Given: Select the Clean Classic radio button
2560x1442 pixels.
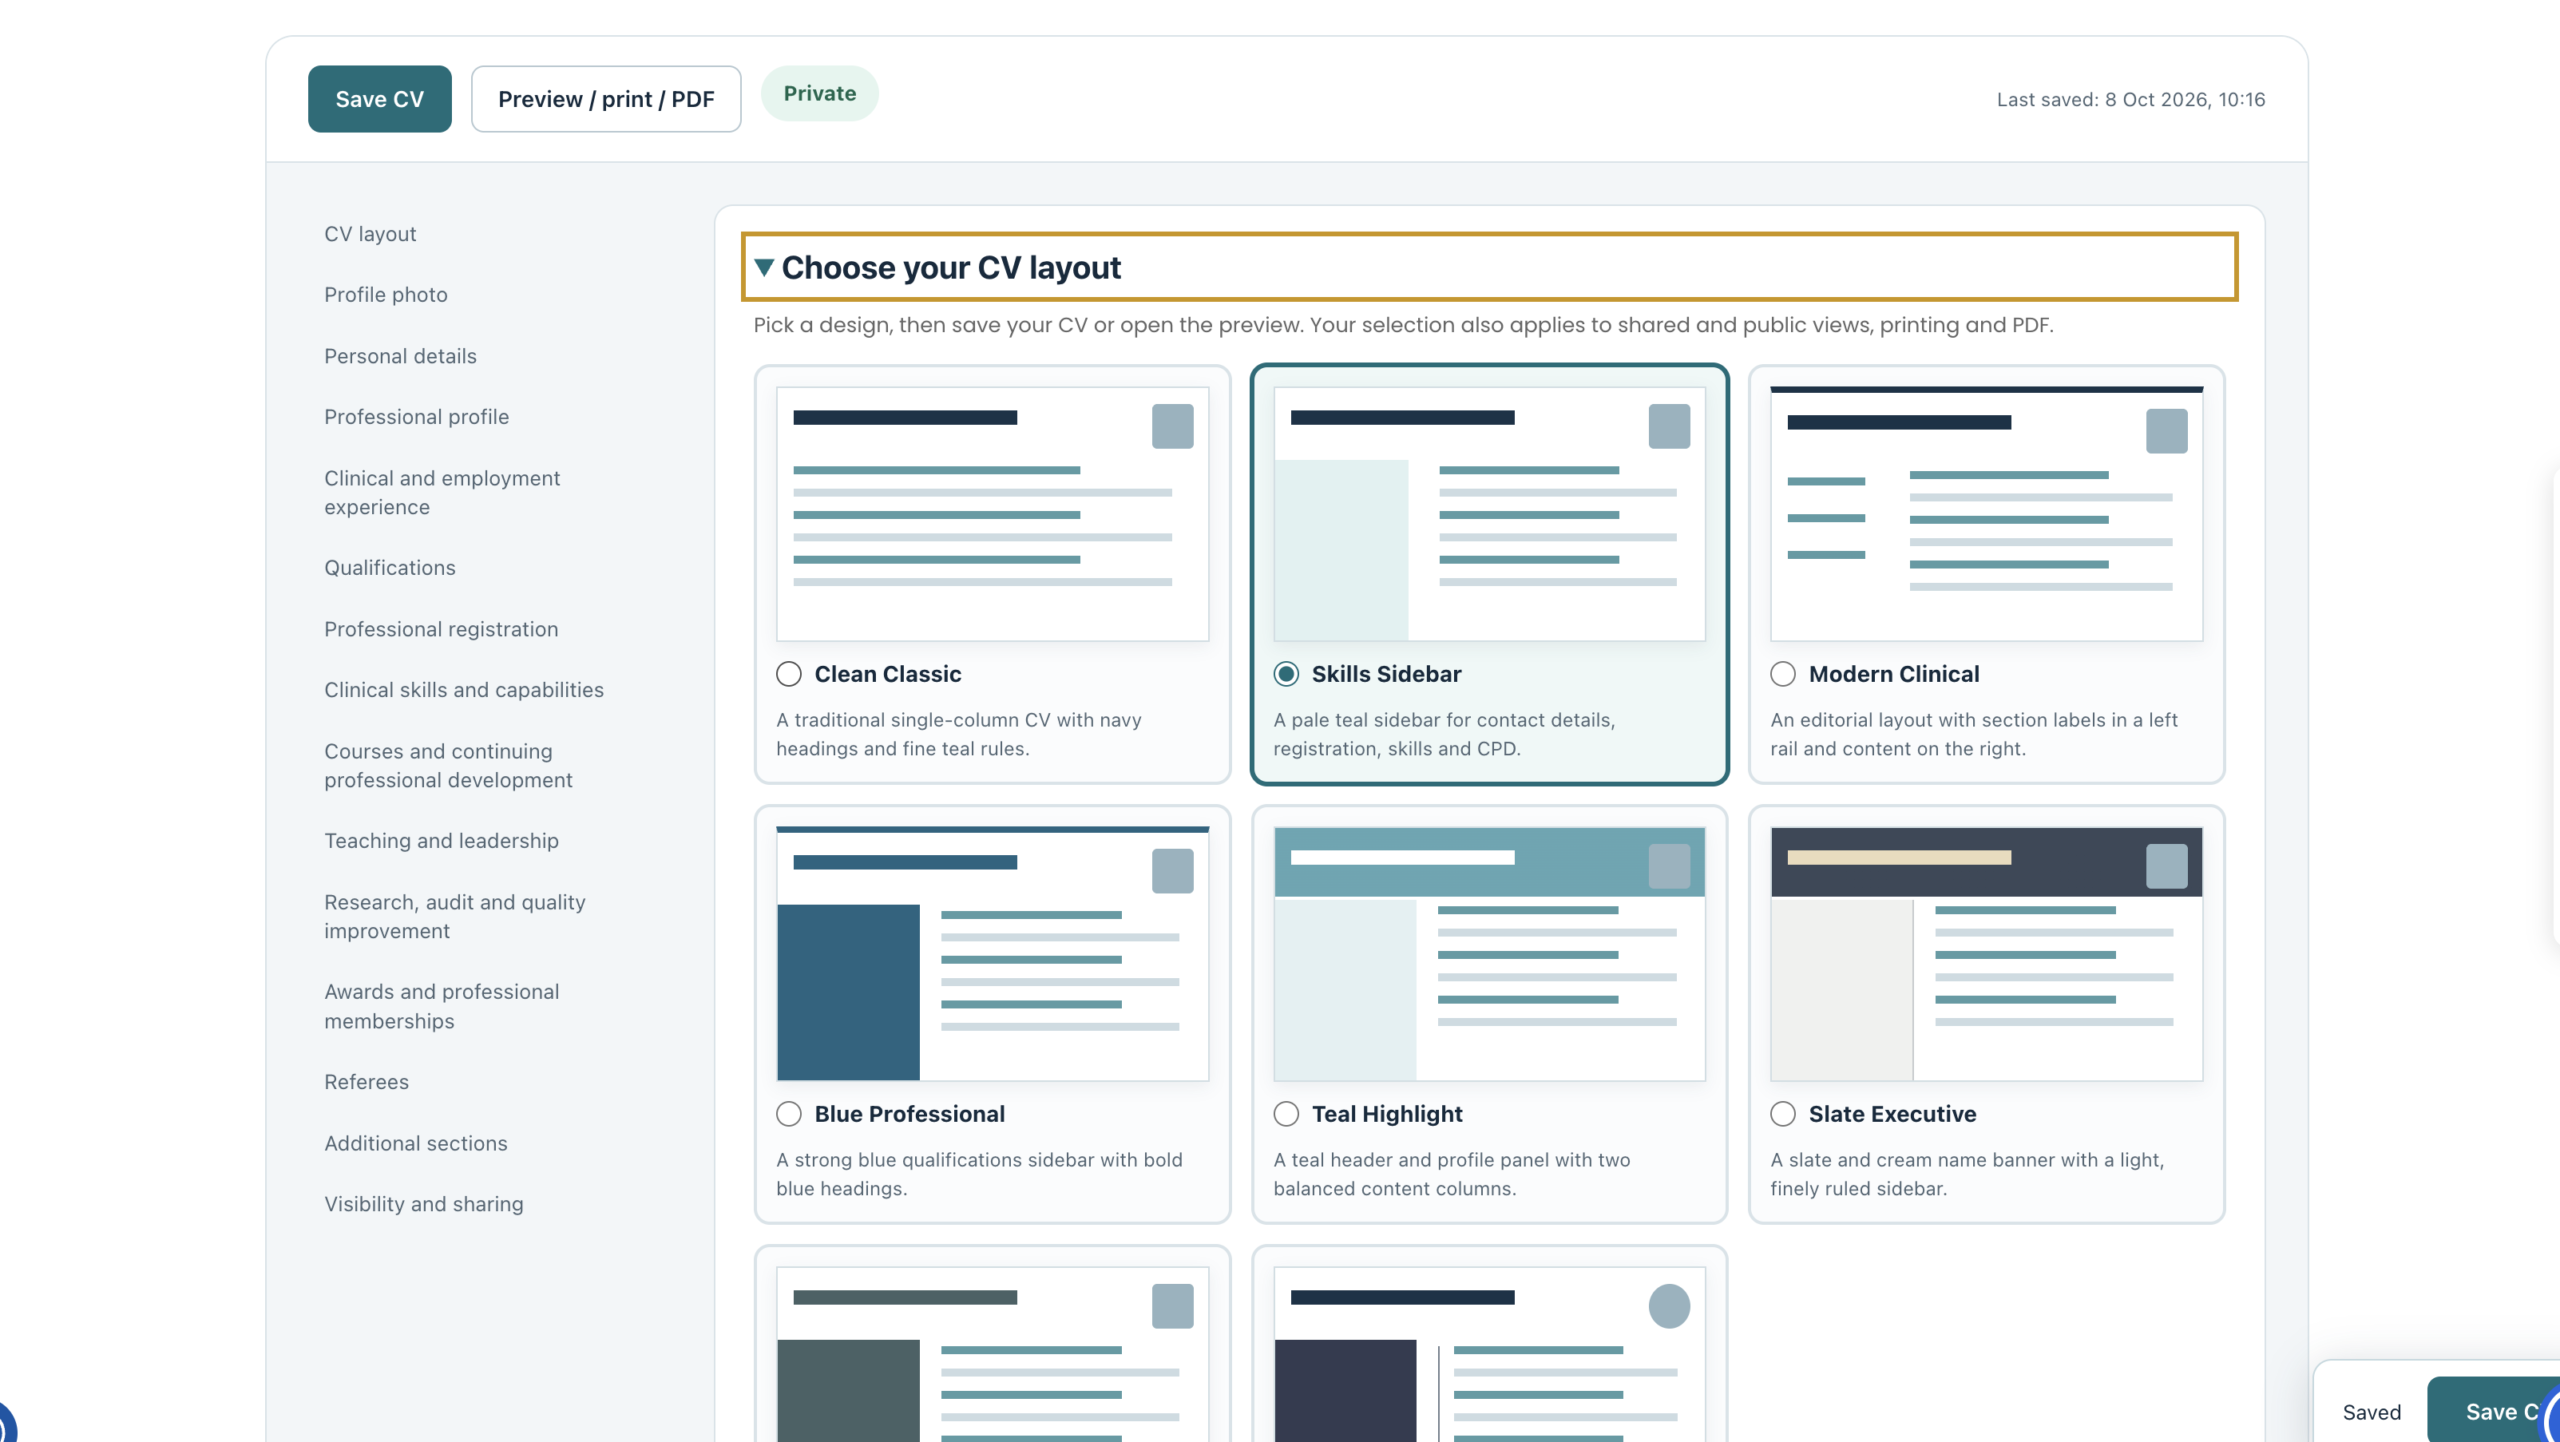Looking at the screenshot, I should 789,674.
